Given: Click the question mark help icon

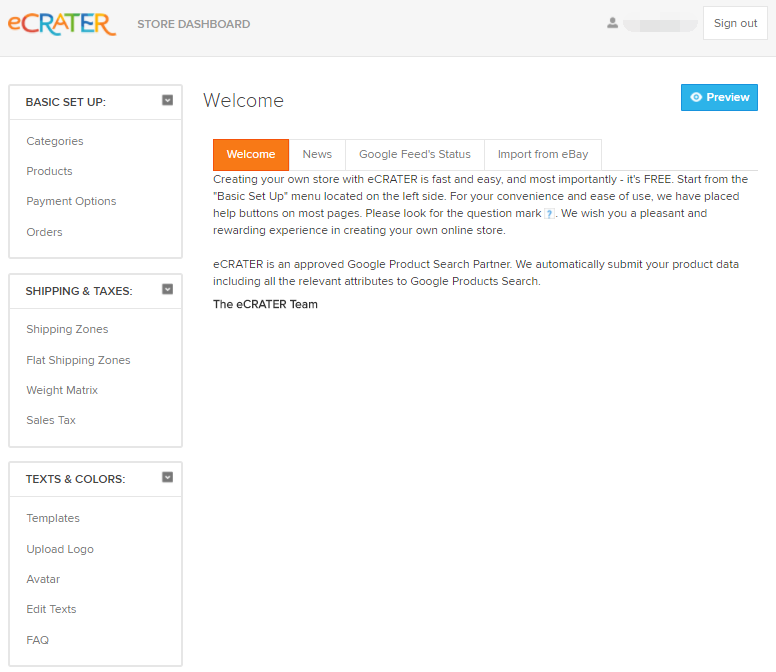Looking at the screenshot, I should pos(549,214).
